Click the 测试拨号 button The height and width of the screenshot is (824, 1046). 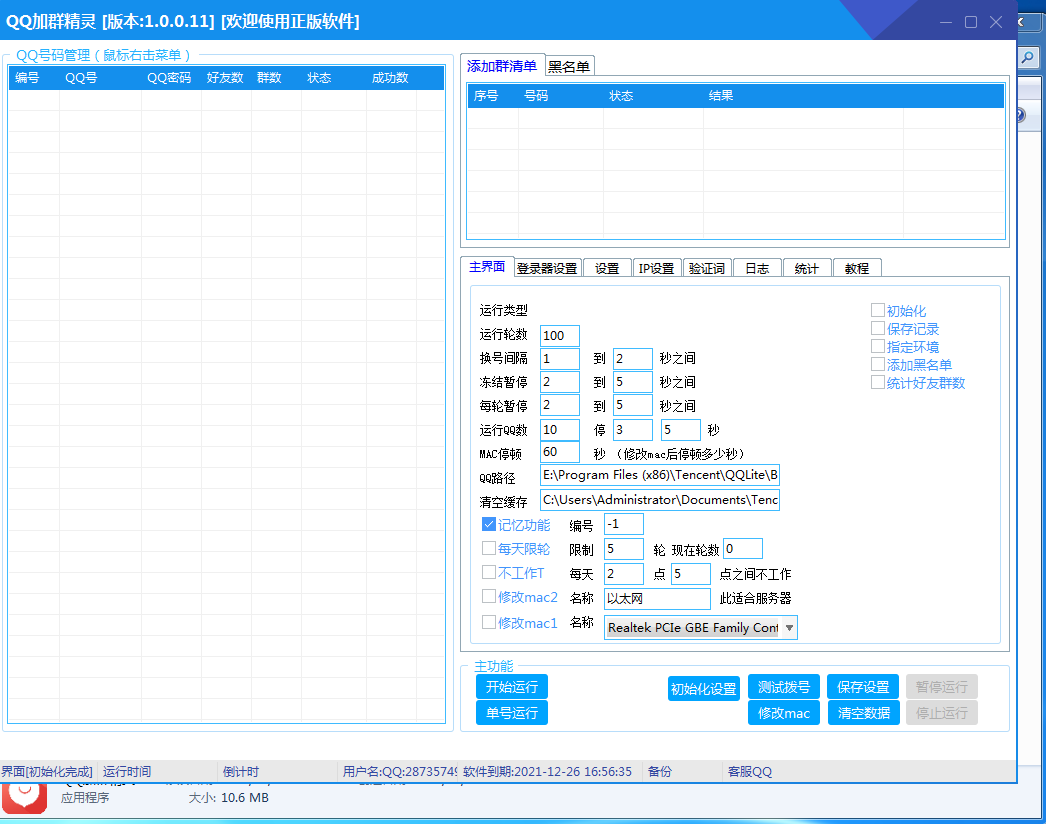784,687
